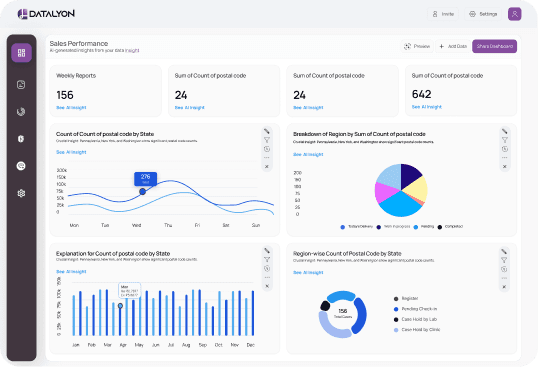Click the fourth sidebar icon below pie chart
538x367 pixels.
tap(21, 139)
